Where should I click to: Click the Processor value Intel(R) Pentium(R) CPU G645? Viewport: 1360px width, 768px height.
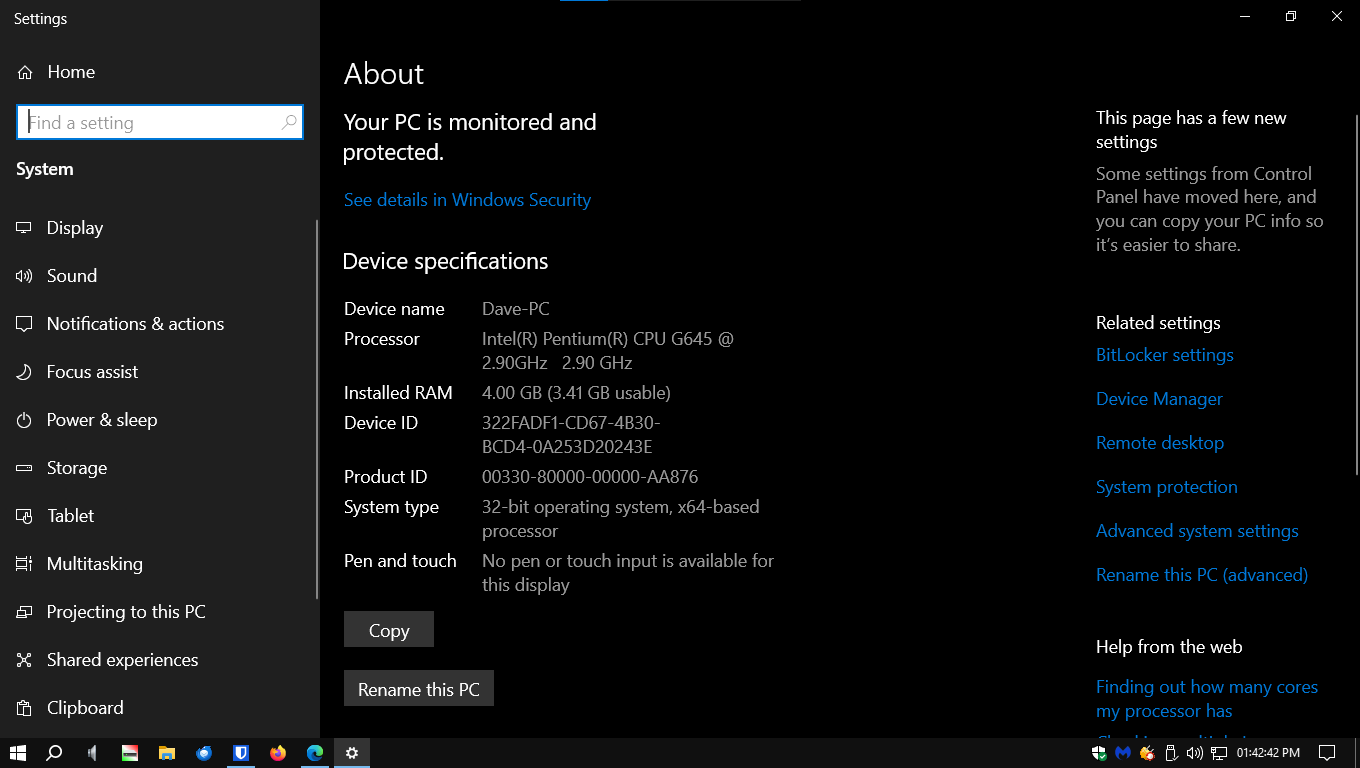tap(608, 351)
